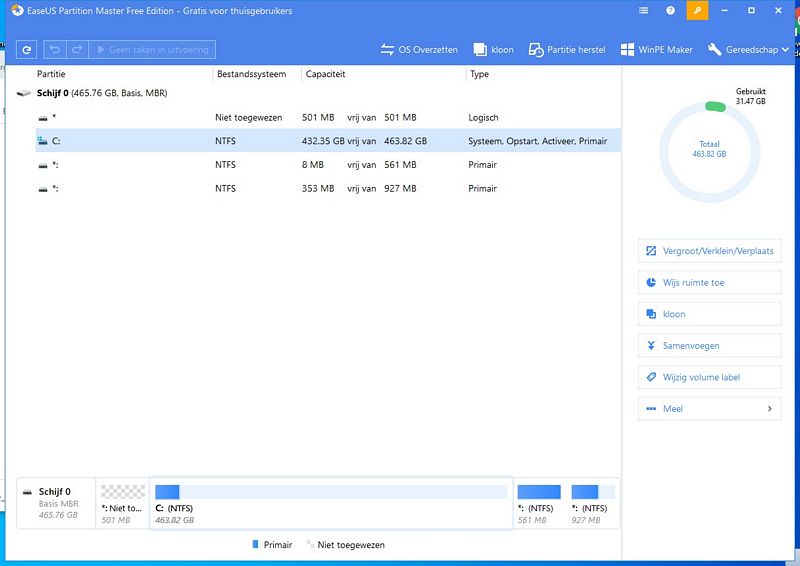The width and height of the screenshot is (800, 566).
Task: Click 'Systeem, Opstart, Activeer, Primair' type text
Action: 538,141
